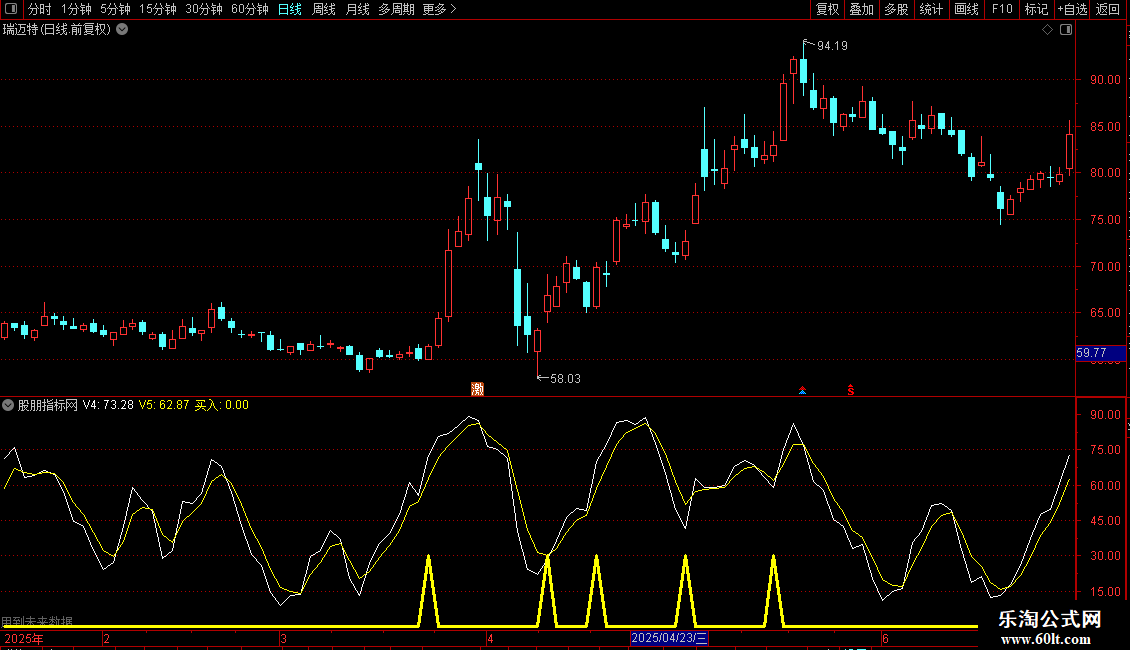Open the 多股 multi-stock view
This screenshot has height=650, width=1130.
click(x=896, y=9)
